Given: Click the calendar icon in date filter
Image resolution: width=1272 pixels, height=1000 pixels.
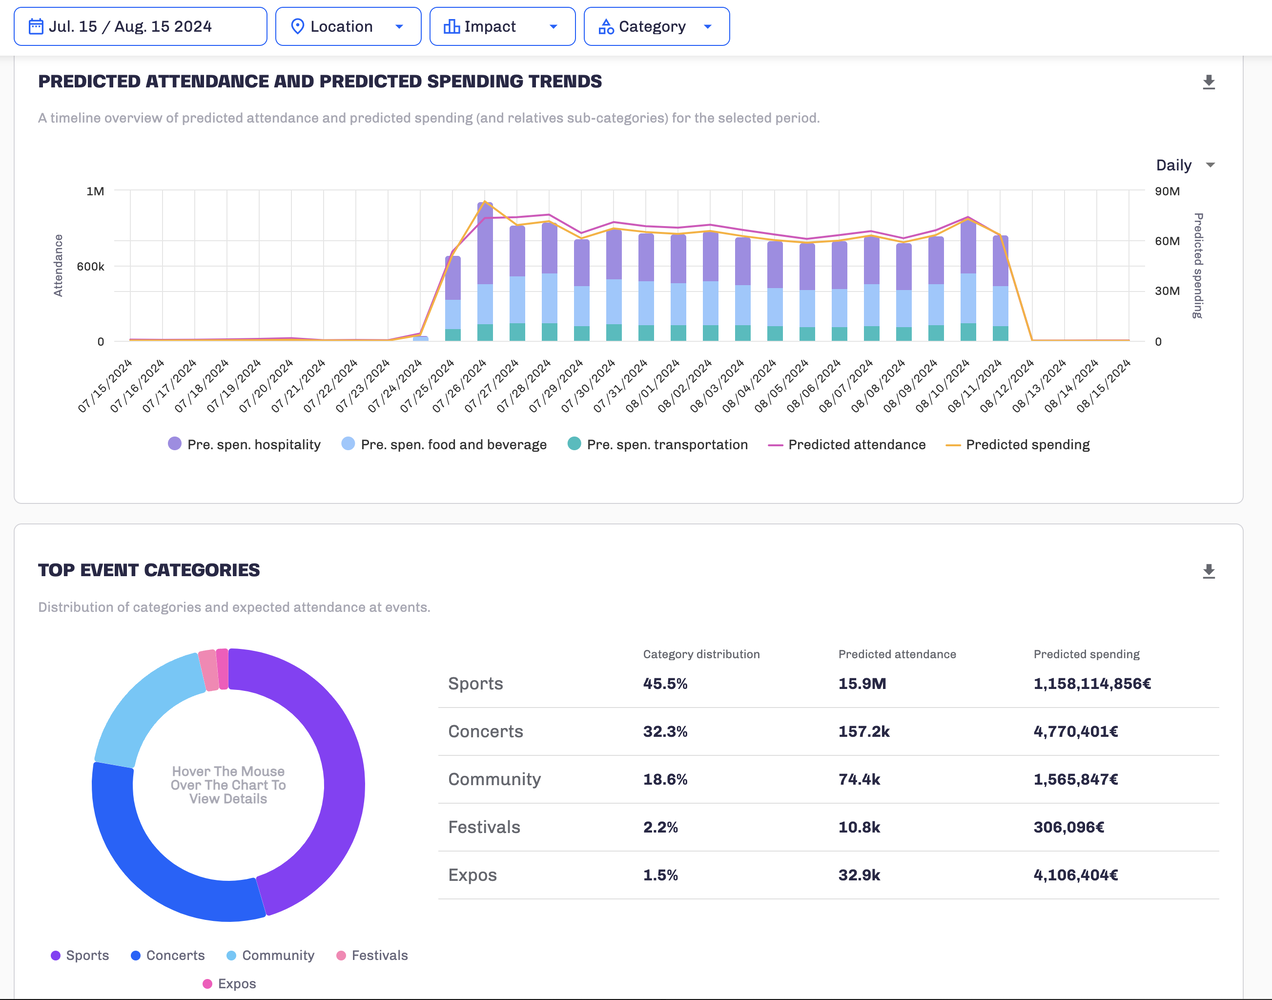Looking at the screenshot, I should click(36, 27).
